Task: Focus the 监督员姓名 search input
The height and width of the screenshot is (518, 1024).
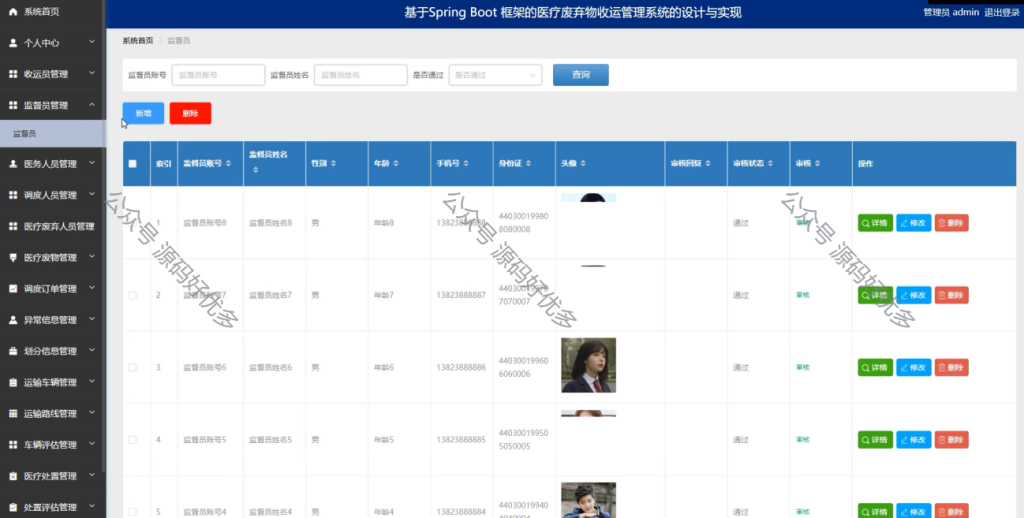Action: coord(360,75)
